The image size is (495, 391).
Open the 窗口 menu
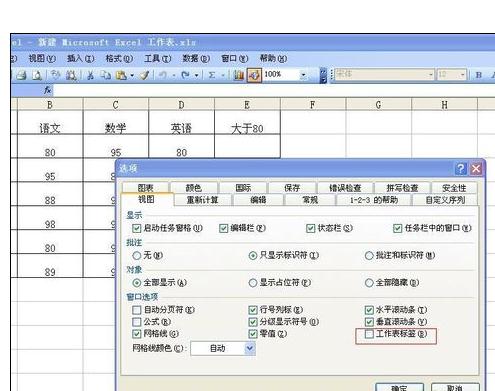[x=235, y=59]
